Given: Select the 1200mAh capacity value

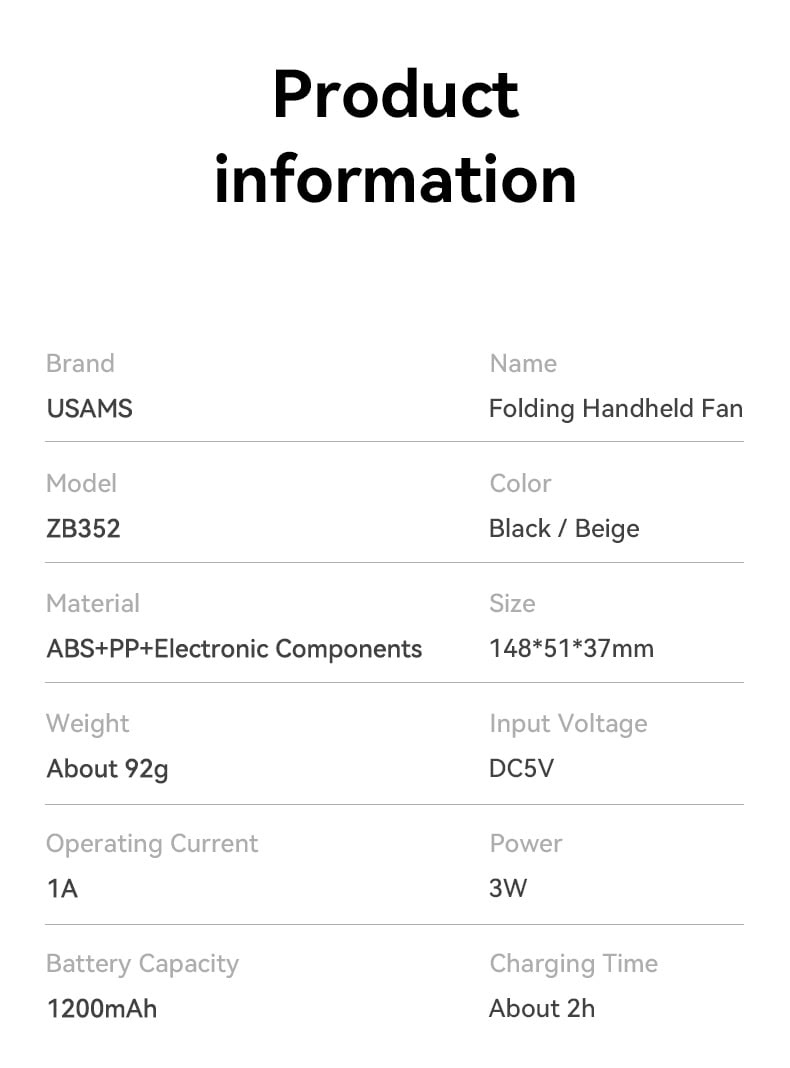Looking at the screenshot, I should pyautogui.click(x=102, y=1009).
